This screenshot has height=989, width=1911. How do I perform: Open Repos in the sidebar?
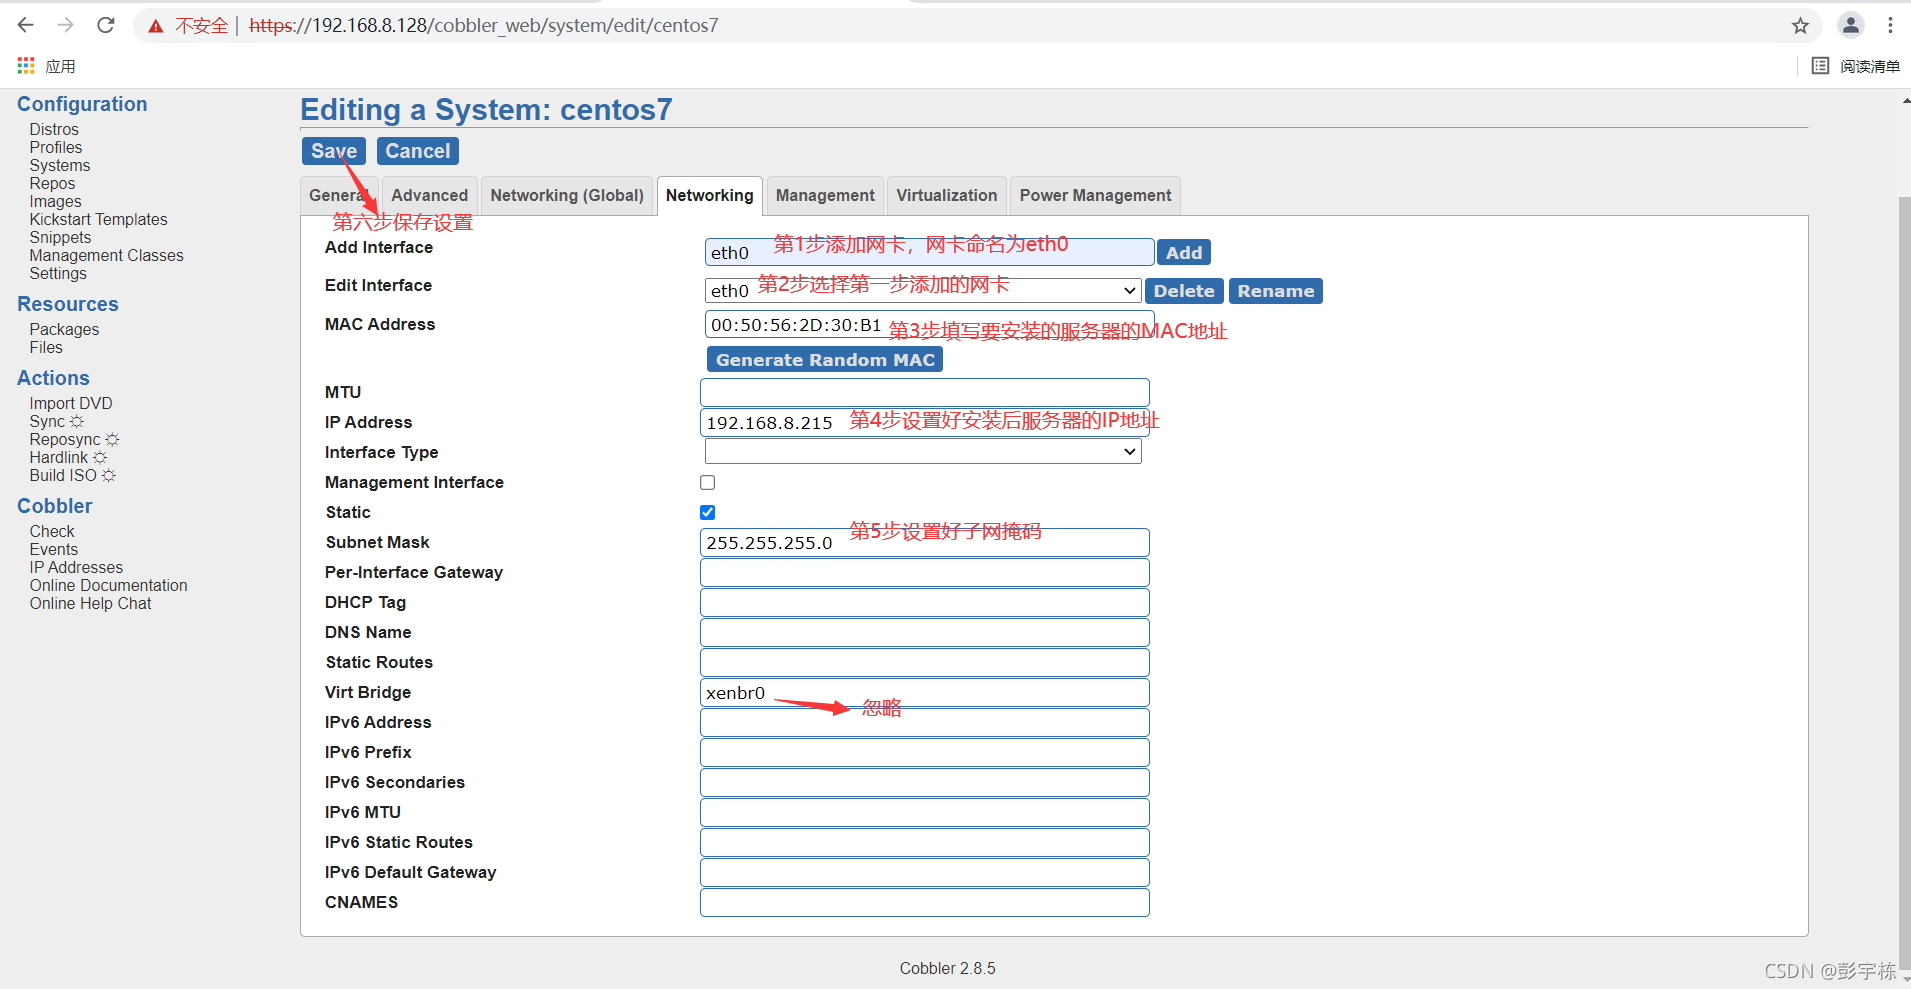tap(52, 184)
